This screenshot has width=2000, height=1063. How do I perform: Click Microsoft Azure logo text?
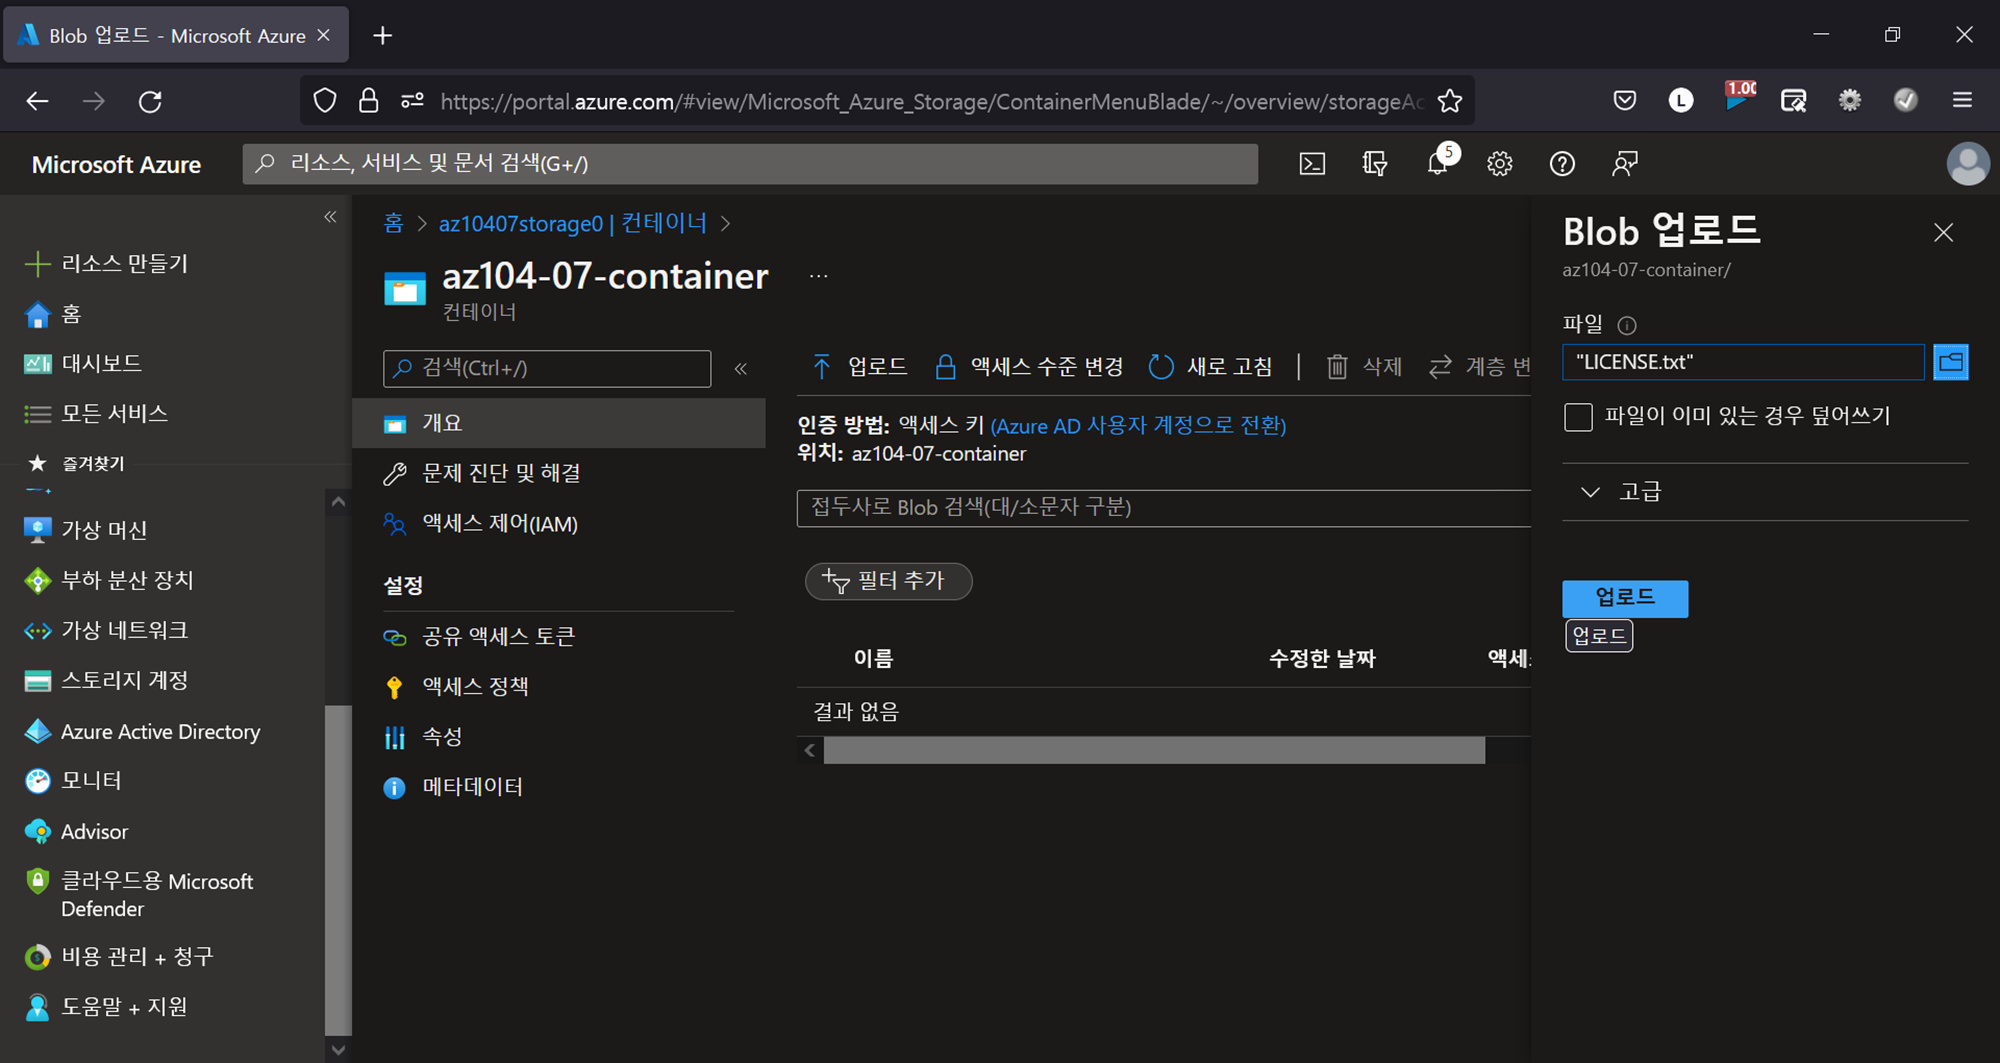[x=116, y=164]
